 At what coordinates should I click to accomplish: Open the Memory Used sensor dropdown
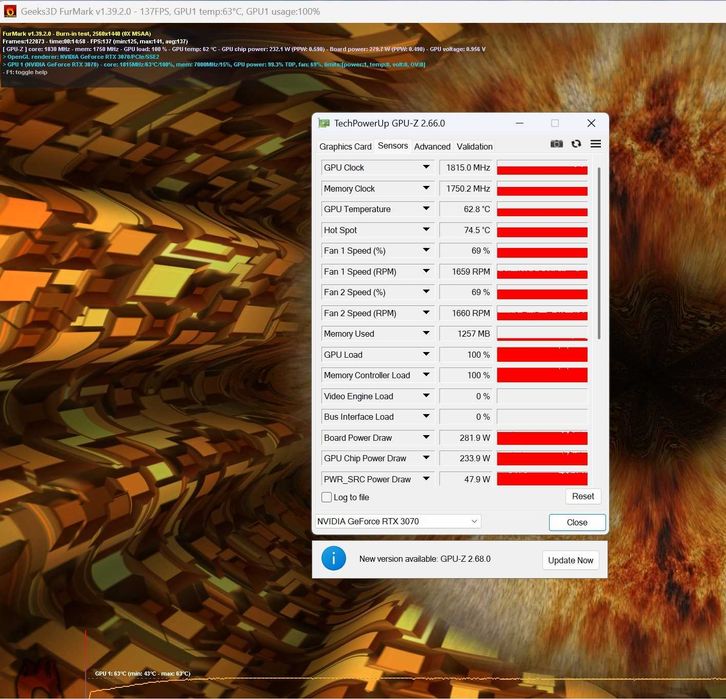click(426, 333)
